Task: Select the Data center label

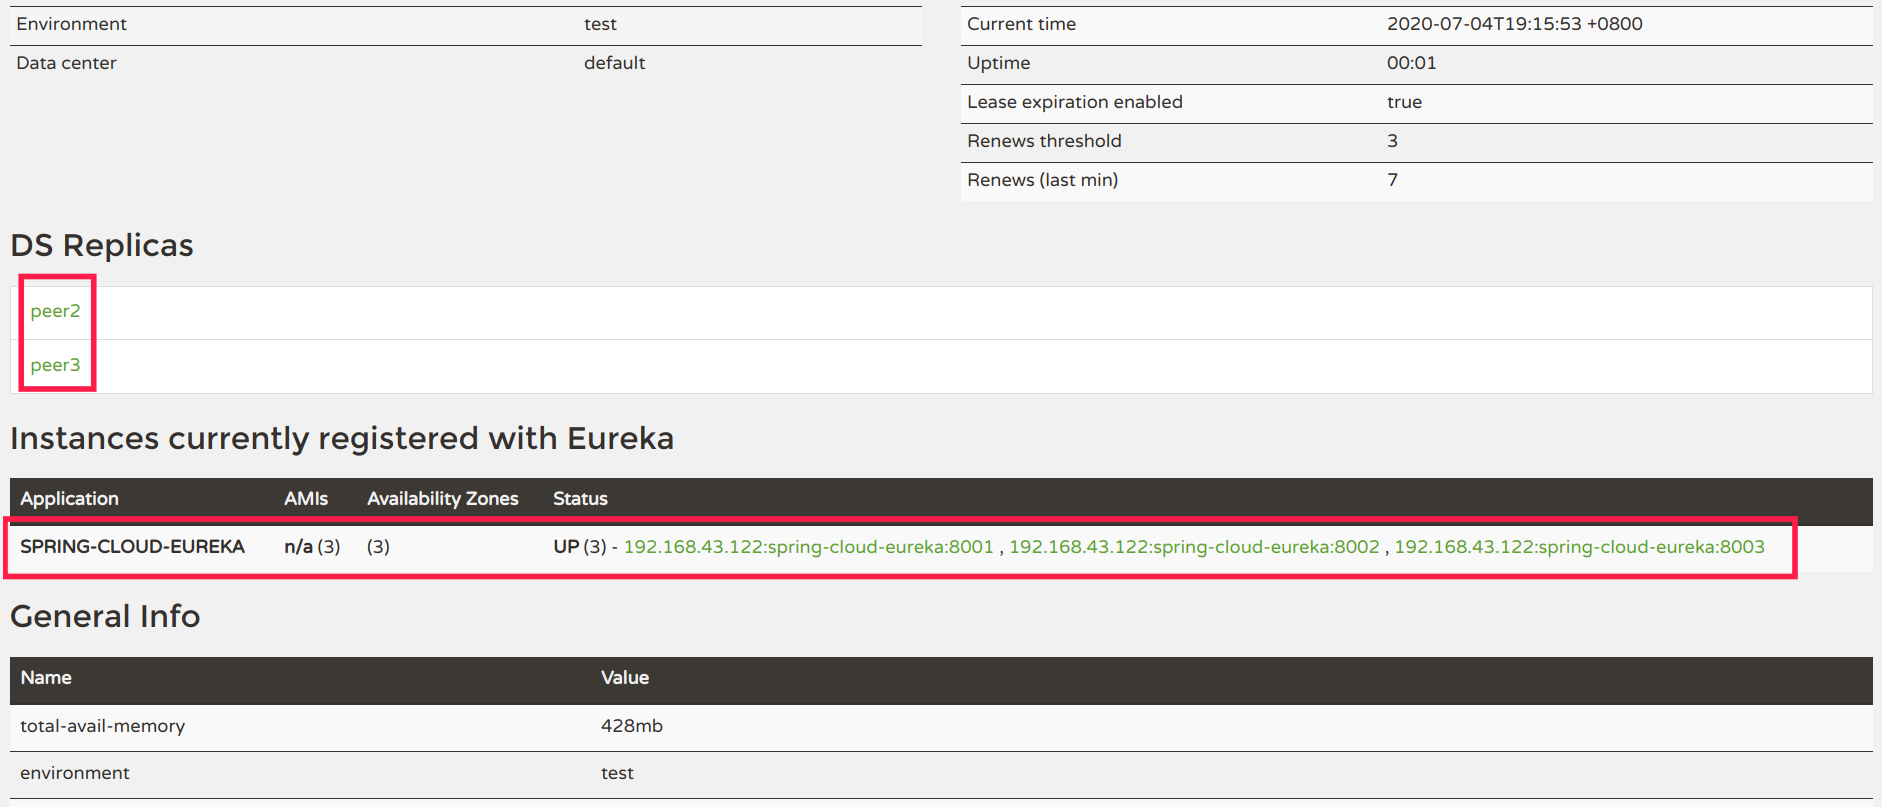Action: pyautogui.click(x=66, y=63)
